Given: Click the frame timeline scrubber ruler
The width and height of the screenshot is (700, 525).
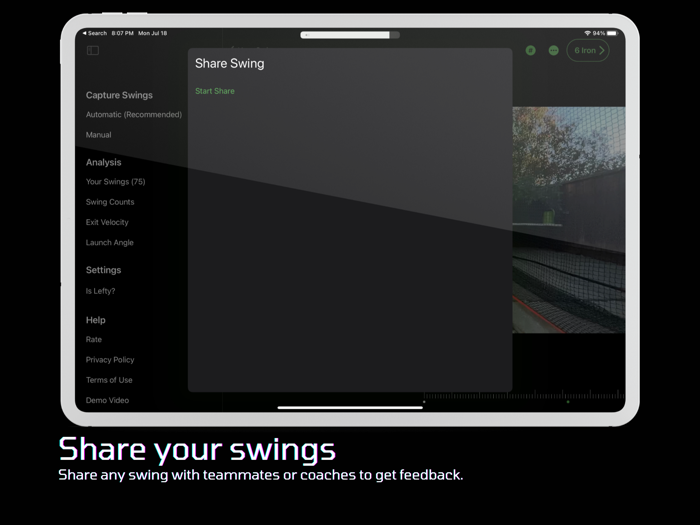Looking at the screenshot, I should (x=524, y=395).
